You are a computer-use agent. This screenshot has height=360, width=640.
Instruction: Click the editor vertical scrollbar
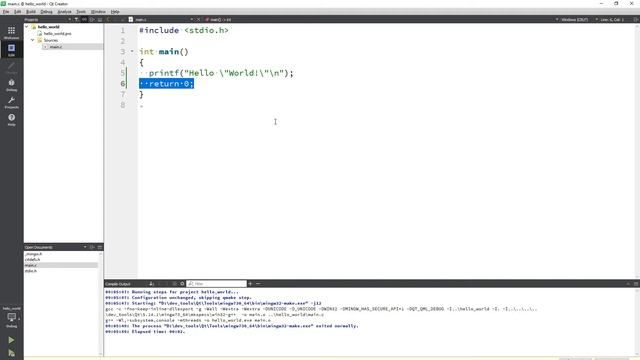(637, 151)
